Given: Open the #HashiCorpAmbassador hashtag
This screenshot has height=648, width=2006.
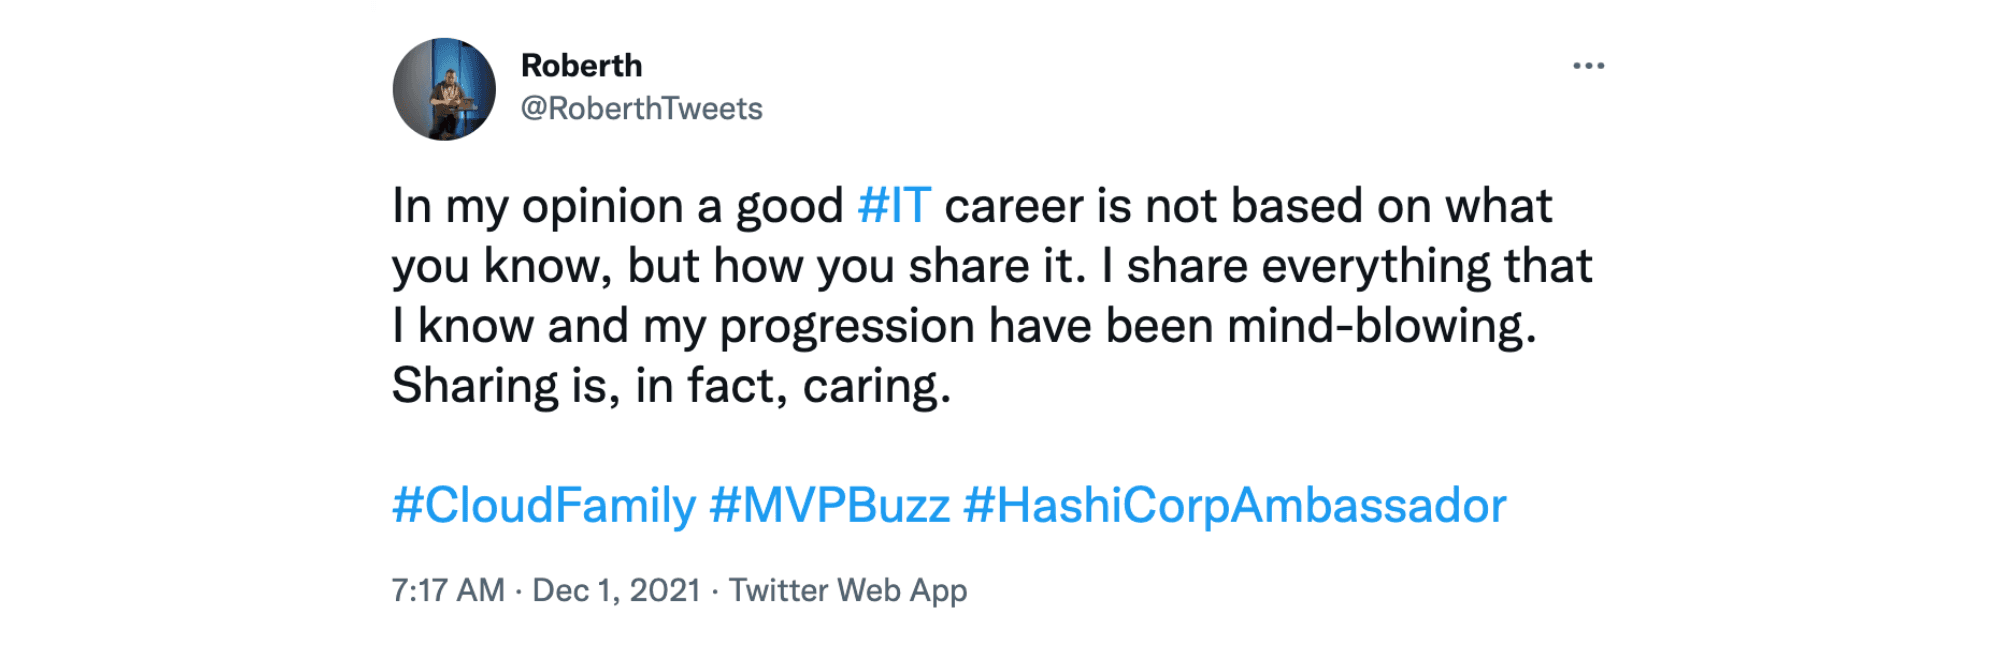Looking at the screenshot, I should pos(1236,509).
